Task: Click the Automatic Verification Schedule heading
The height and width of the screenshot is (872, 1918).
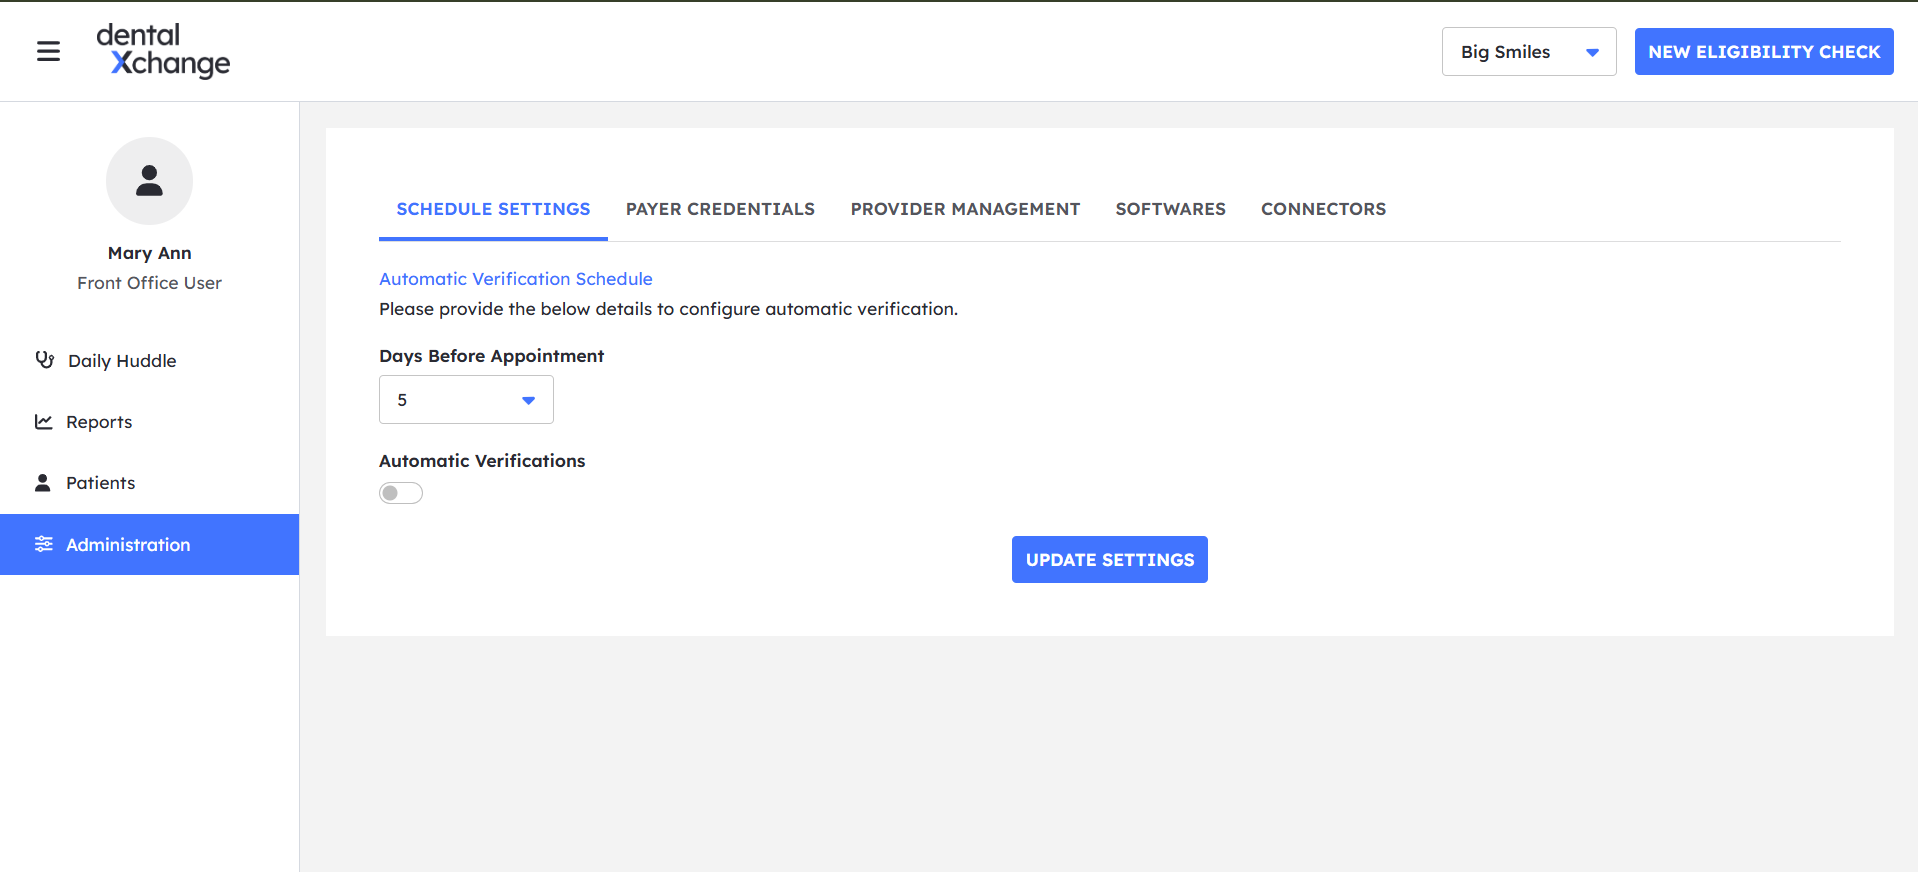Action: [x=515, y=279]
